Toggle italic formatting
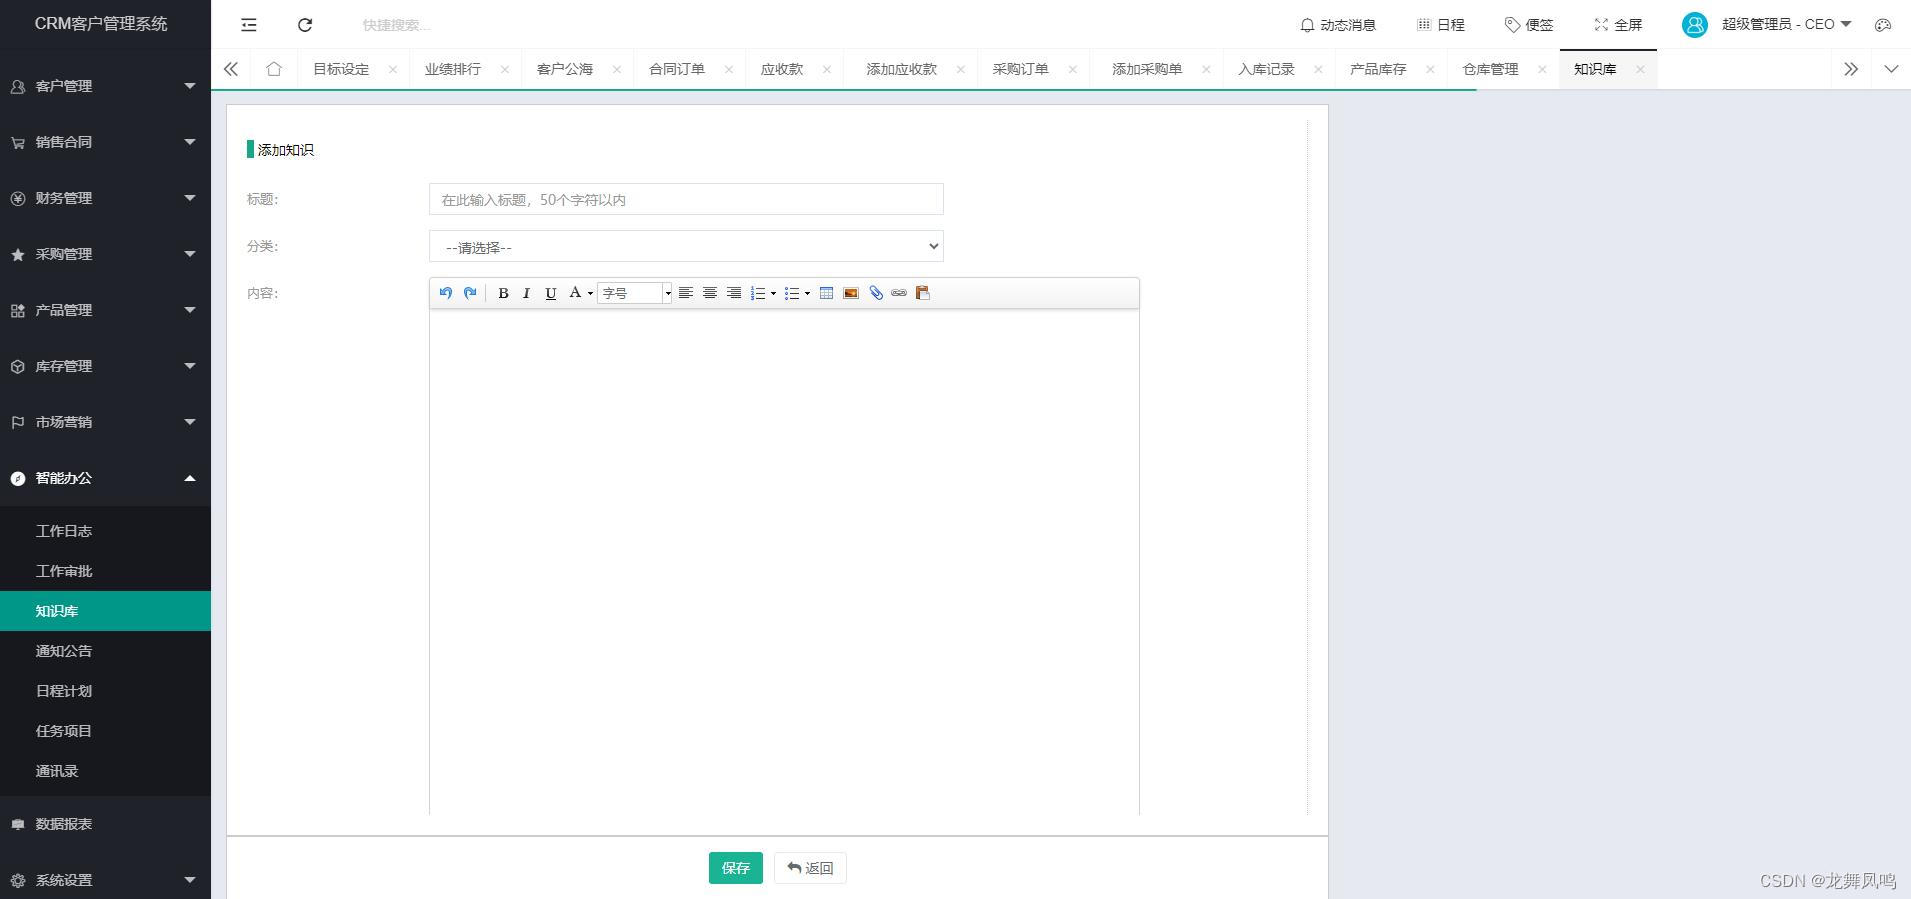The height and width of the screenshot is (899, 1911). click(x=527, y=293)
